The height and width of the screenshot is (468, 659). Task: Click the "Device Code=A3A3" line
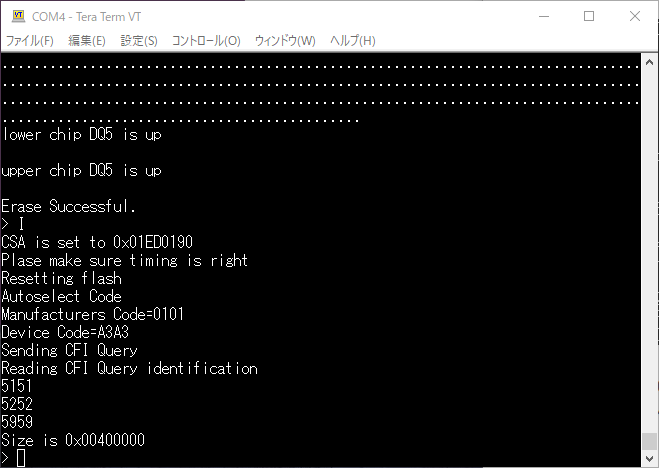pos(64,333)
